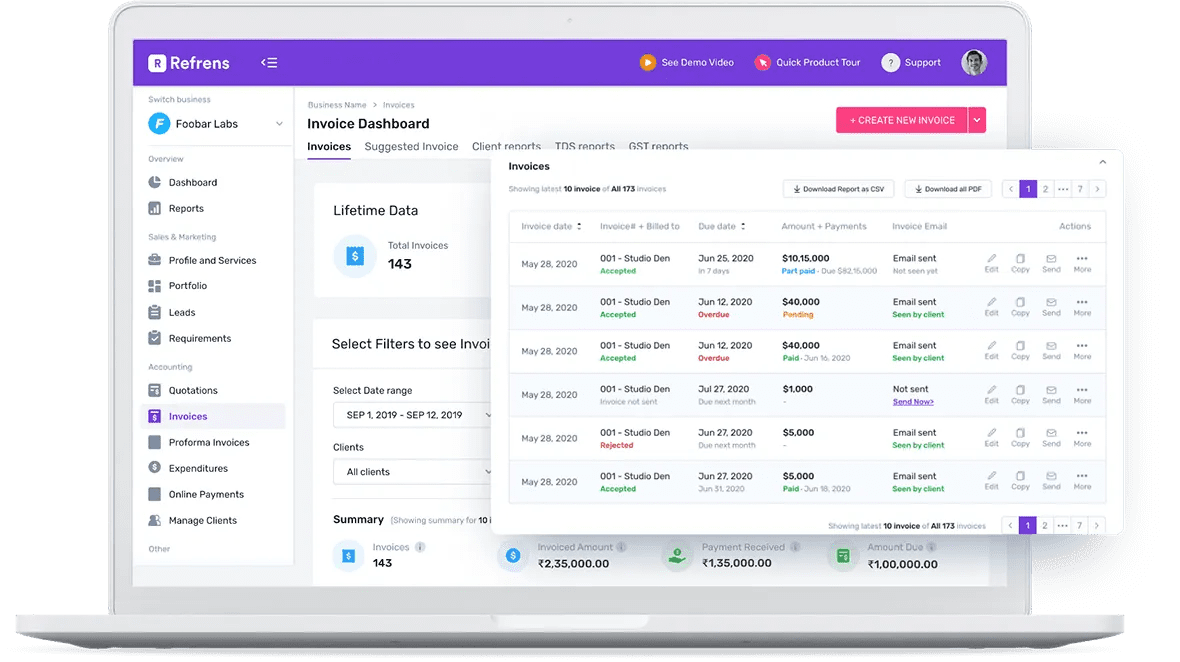
Task: Click the Send Now link
Action: (913, 402)
